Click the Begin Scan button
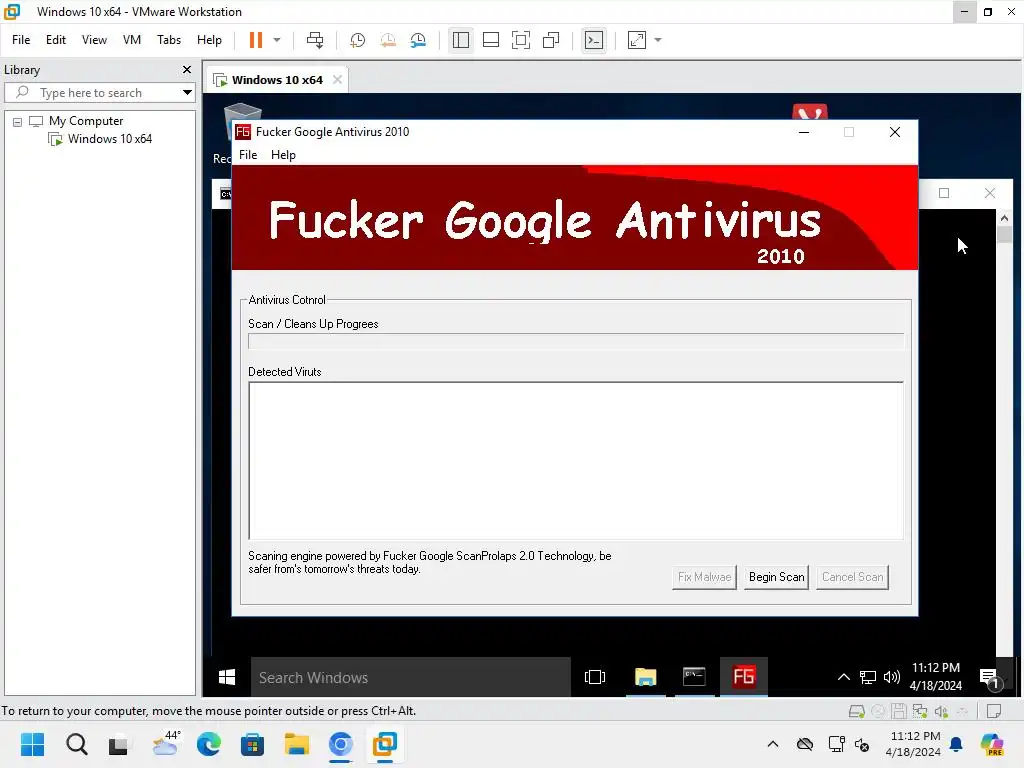 point(776,577)
